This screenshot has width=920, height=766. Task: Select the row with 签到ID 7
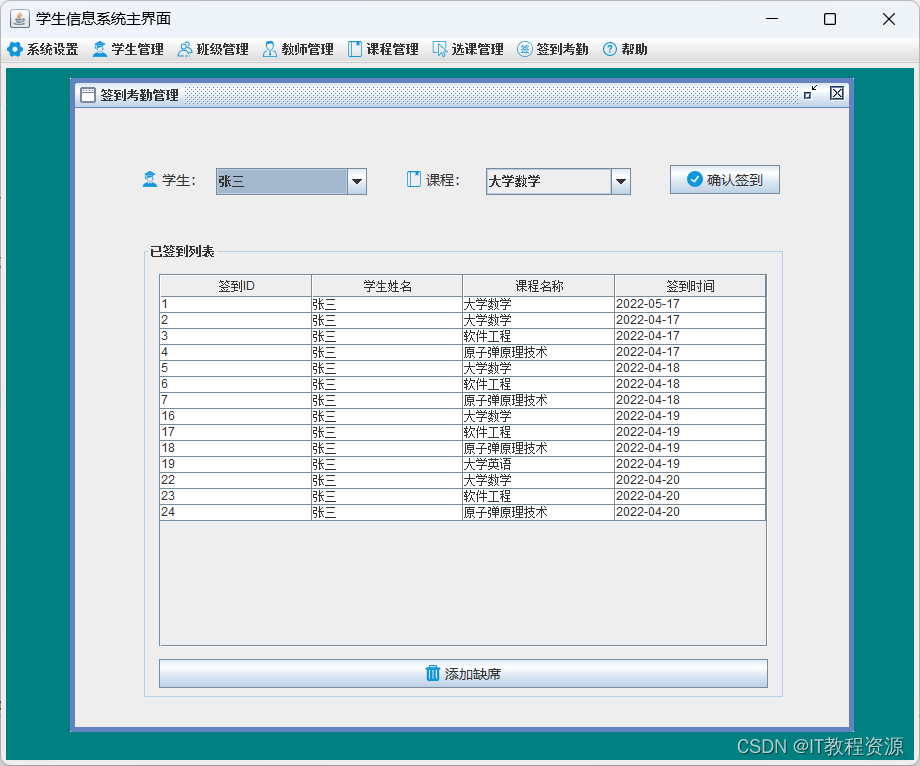pos(463,400)
